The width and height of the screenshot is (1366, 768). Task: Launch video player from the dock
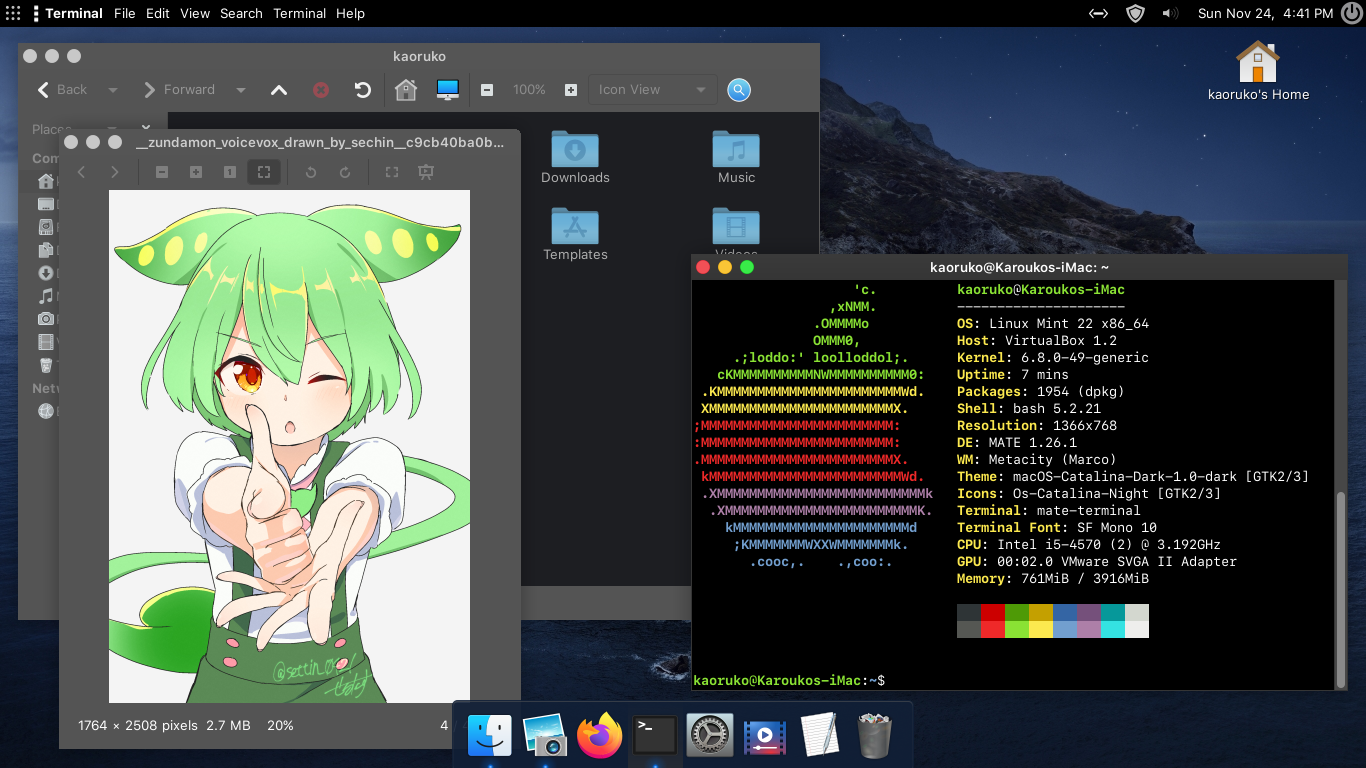(x=765, y=737)
